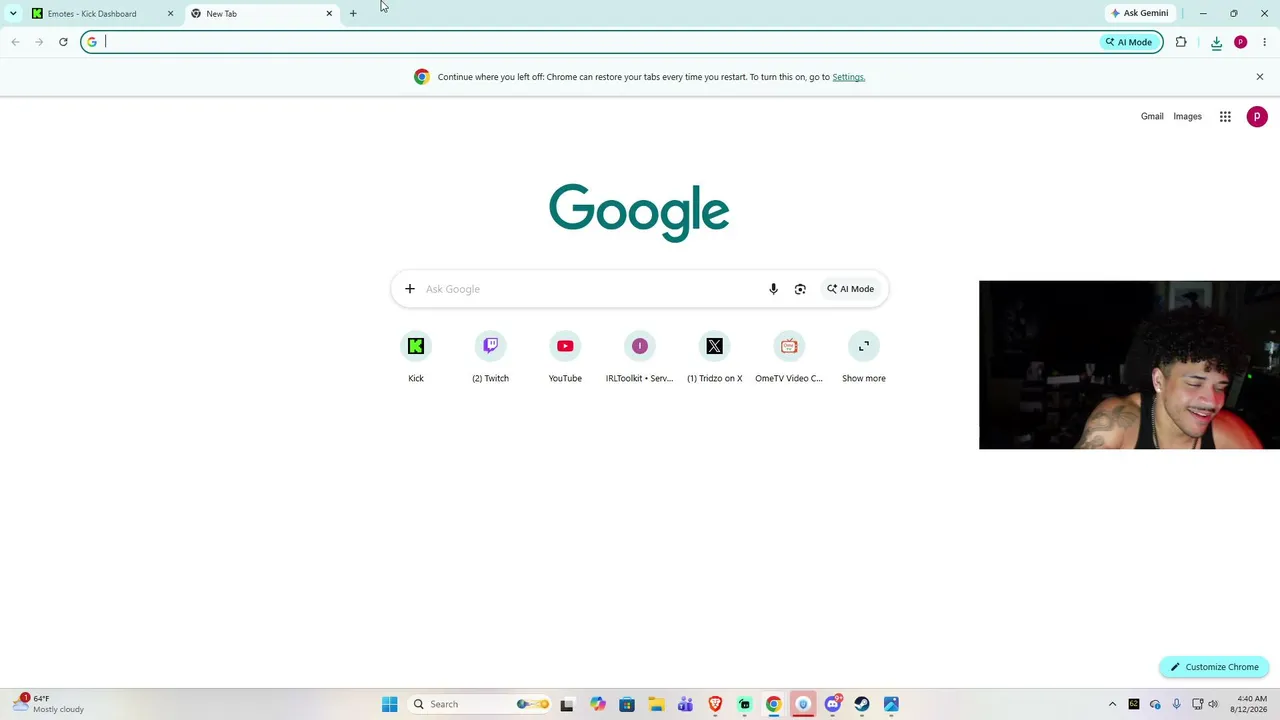Open Discord from the taskbar
Image resolution: width=1280 pixels, height=720 pixels.
tap(833, 704)
